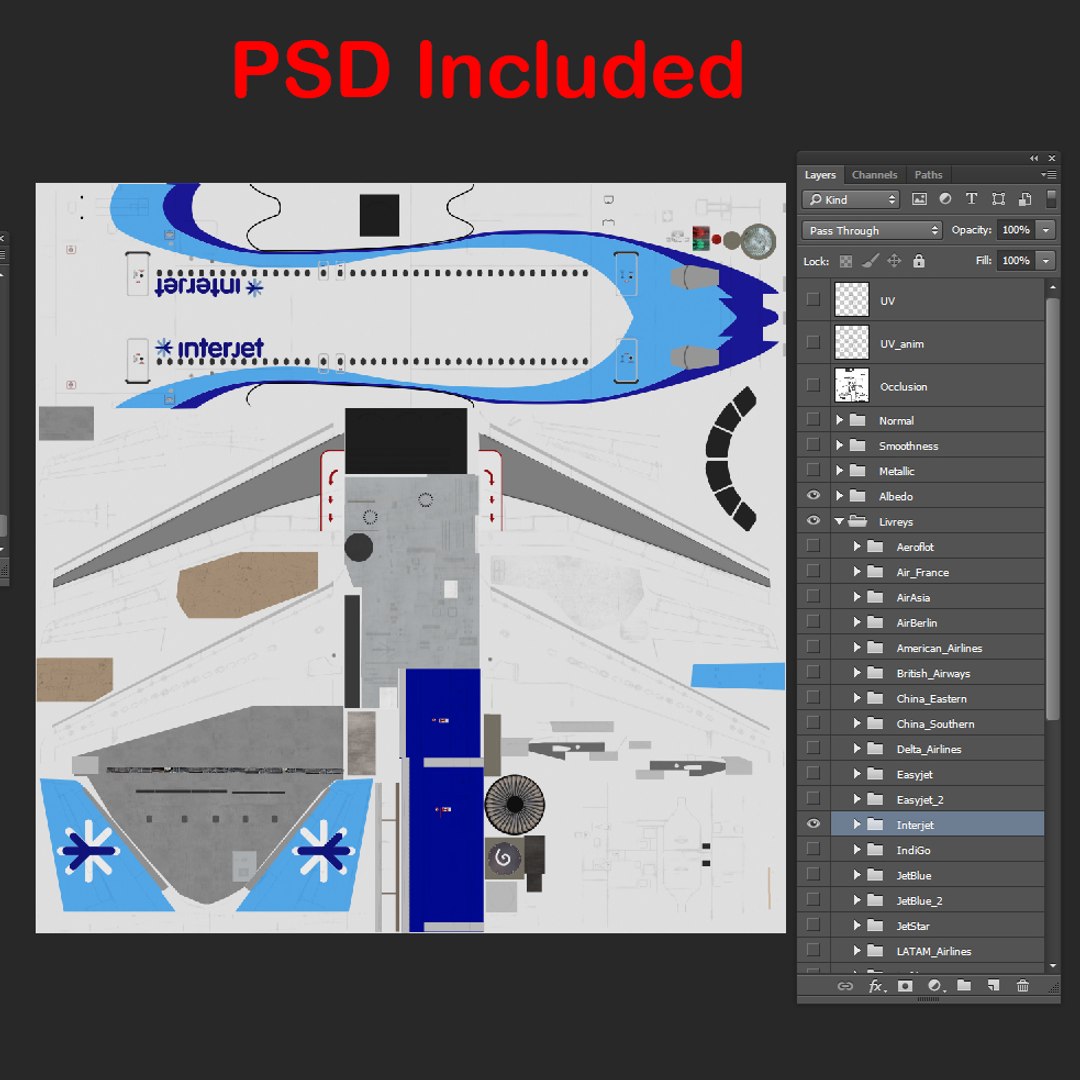The height and width of the screenshot is (1080, 1080).
Task: Toggle the layer filtering switch
Action: click(1051, 199)
